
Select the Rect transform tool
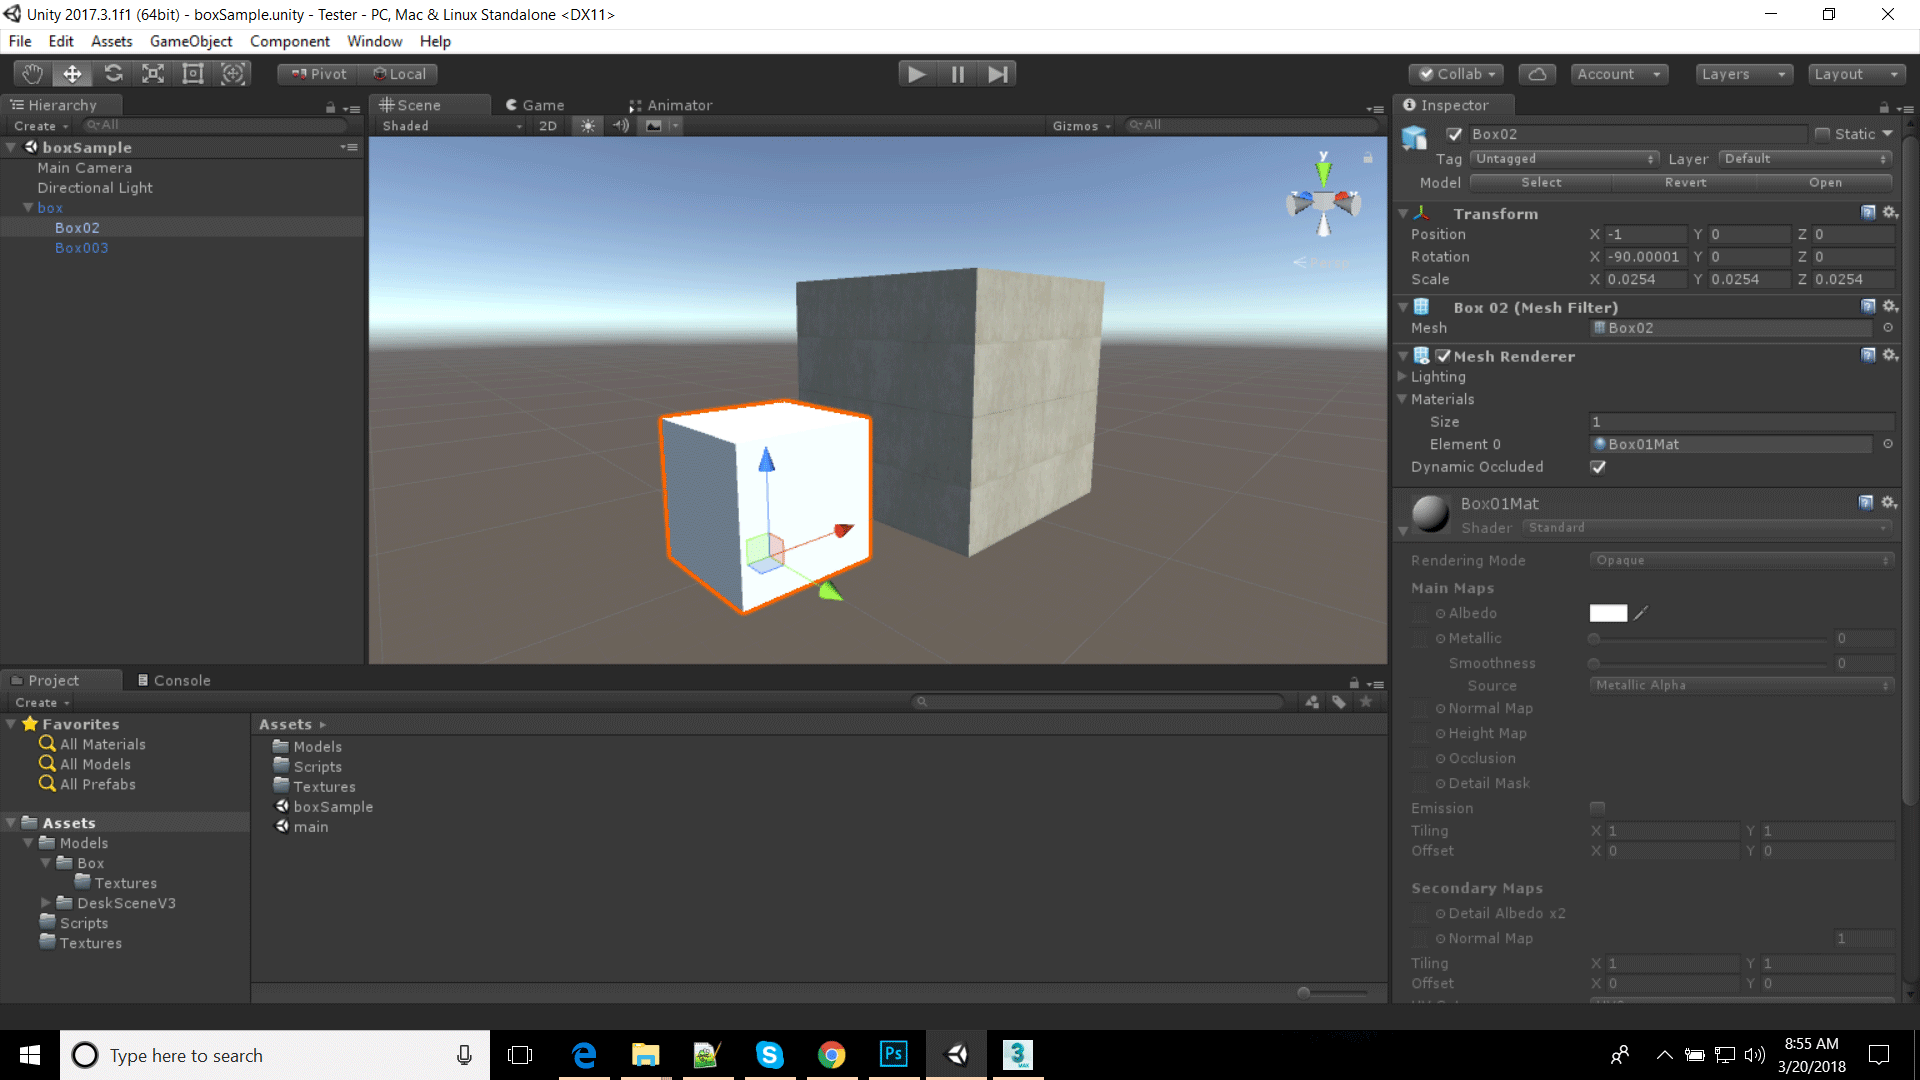(193, 73)
